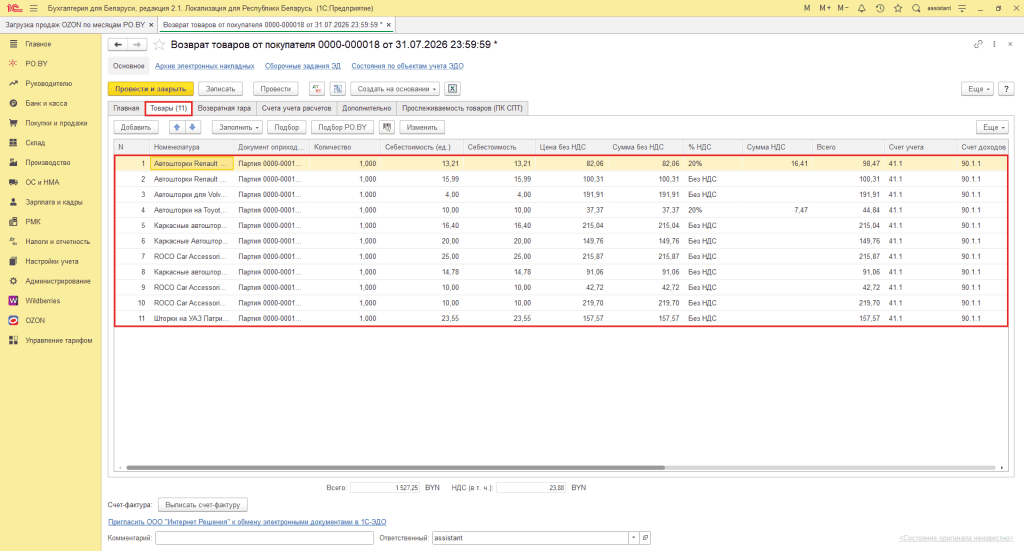This screenshot has height=551, width=1024.
Task: Open service settings lines icon near assistant
Action: point(962,8)
